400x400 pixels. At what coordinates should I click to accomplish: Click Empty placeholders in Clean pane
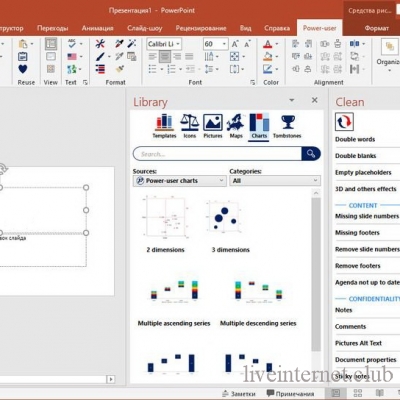point(363,172)
